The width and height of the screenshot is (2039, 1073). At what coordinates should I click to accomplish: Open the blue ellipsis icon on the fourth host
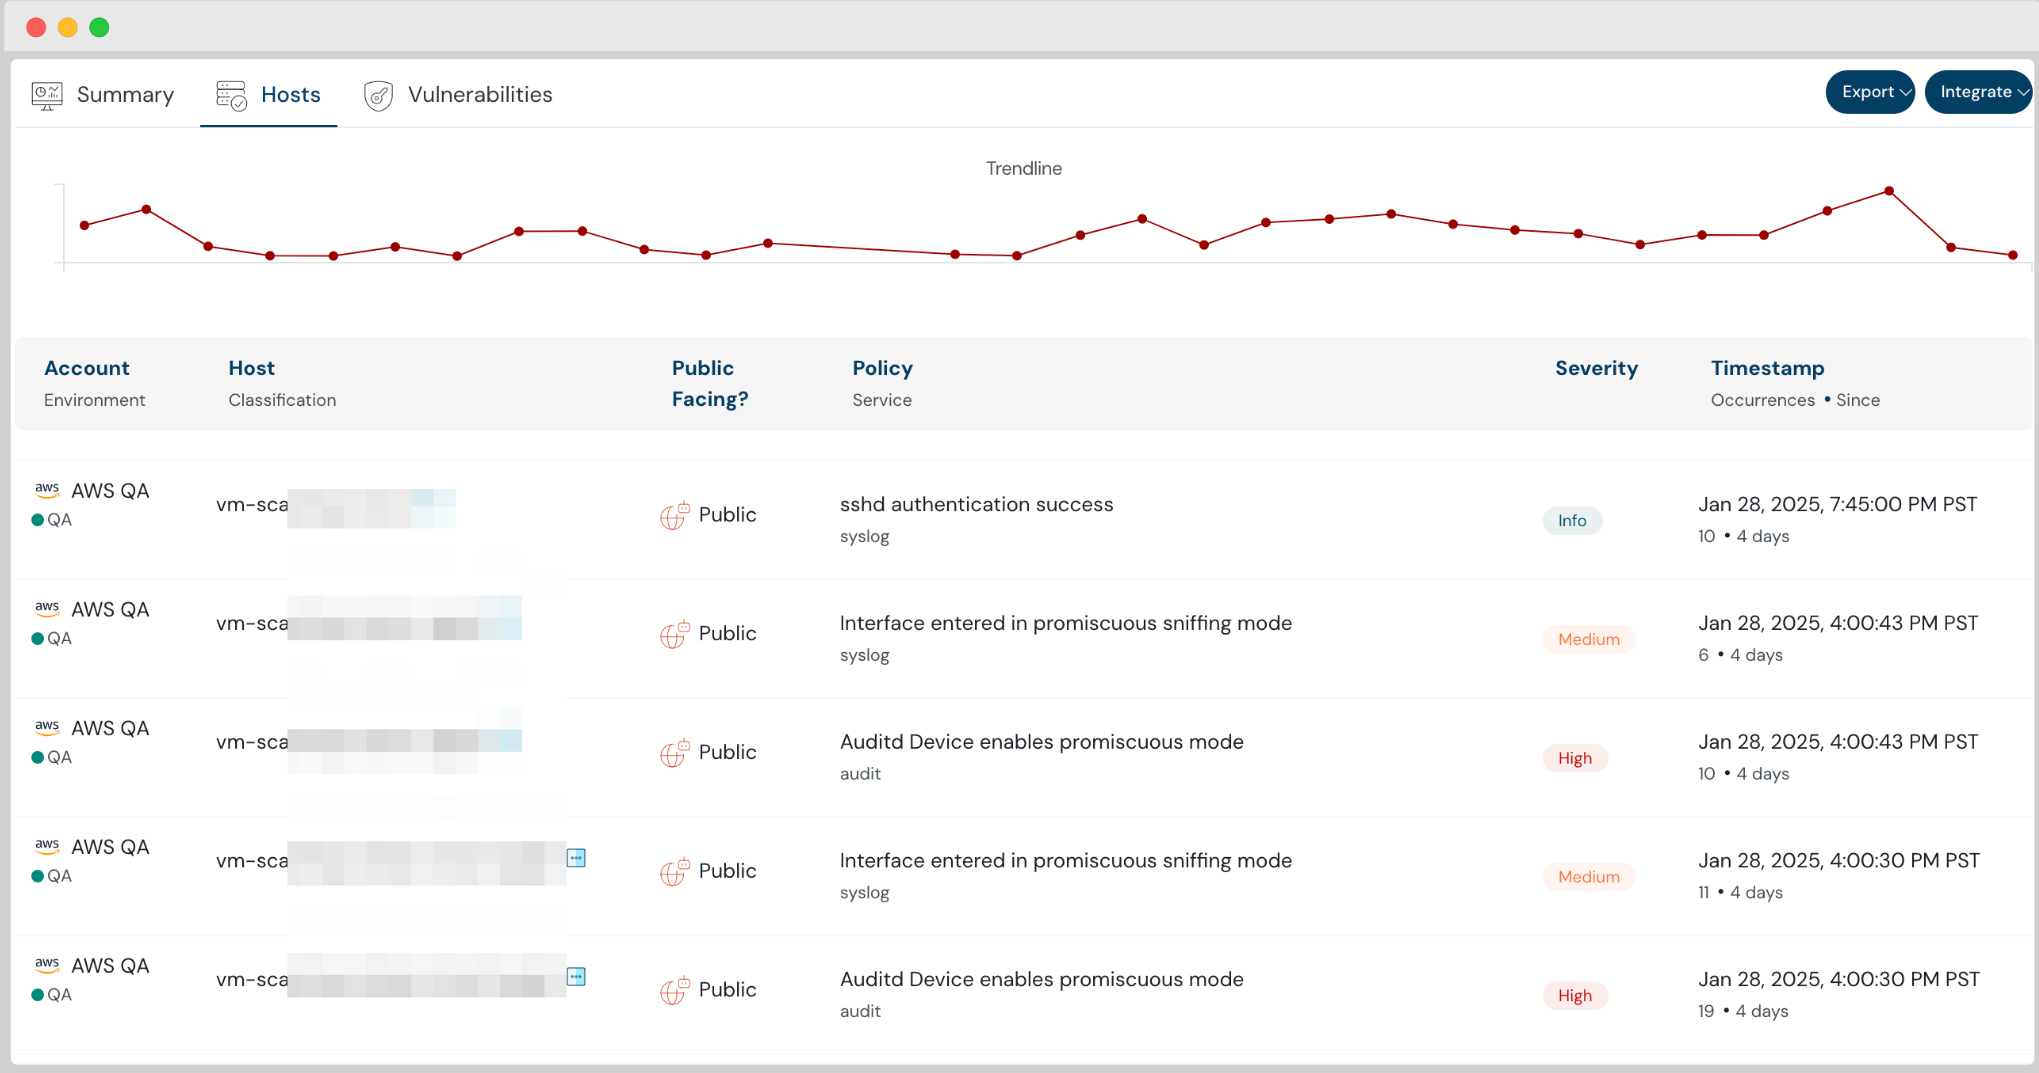click(x=577, y=858)
